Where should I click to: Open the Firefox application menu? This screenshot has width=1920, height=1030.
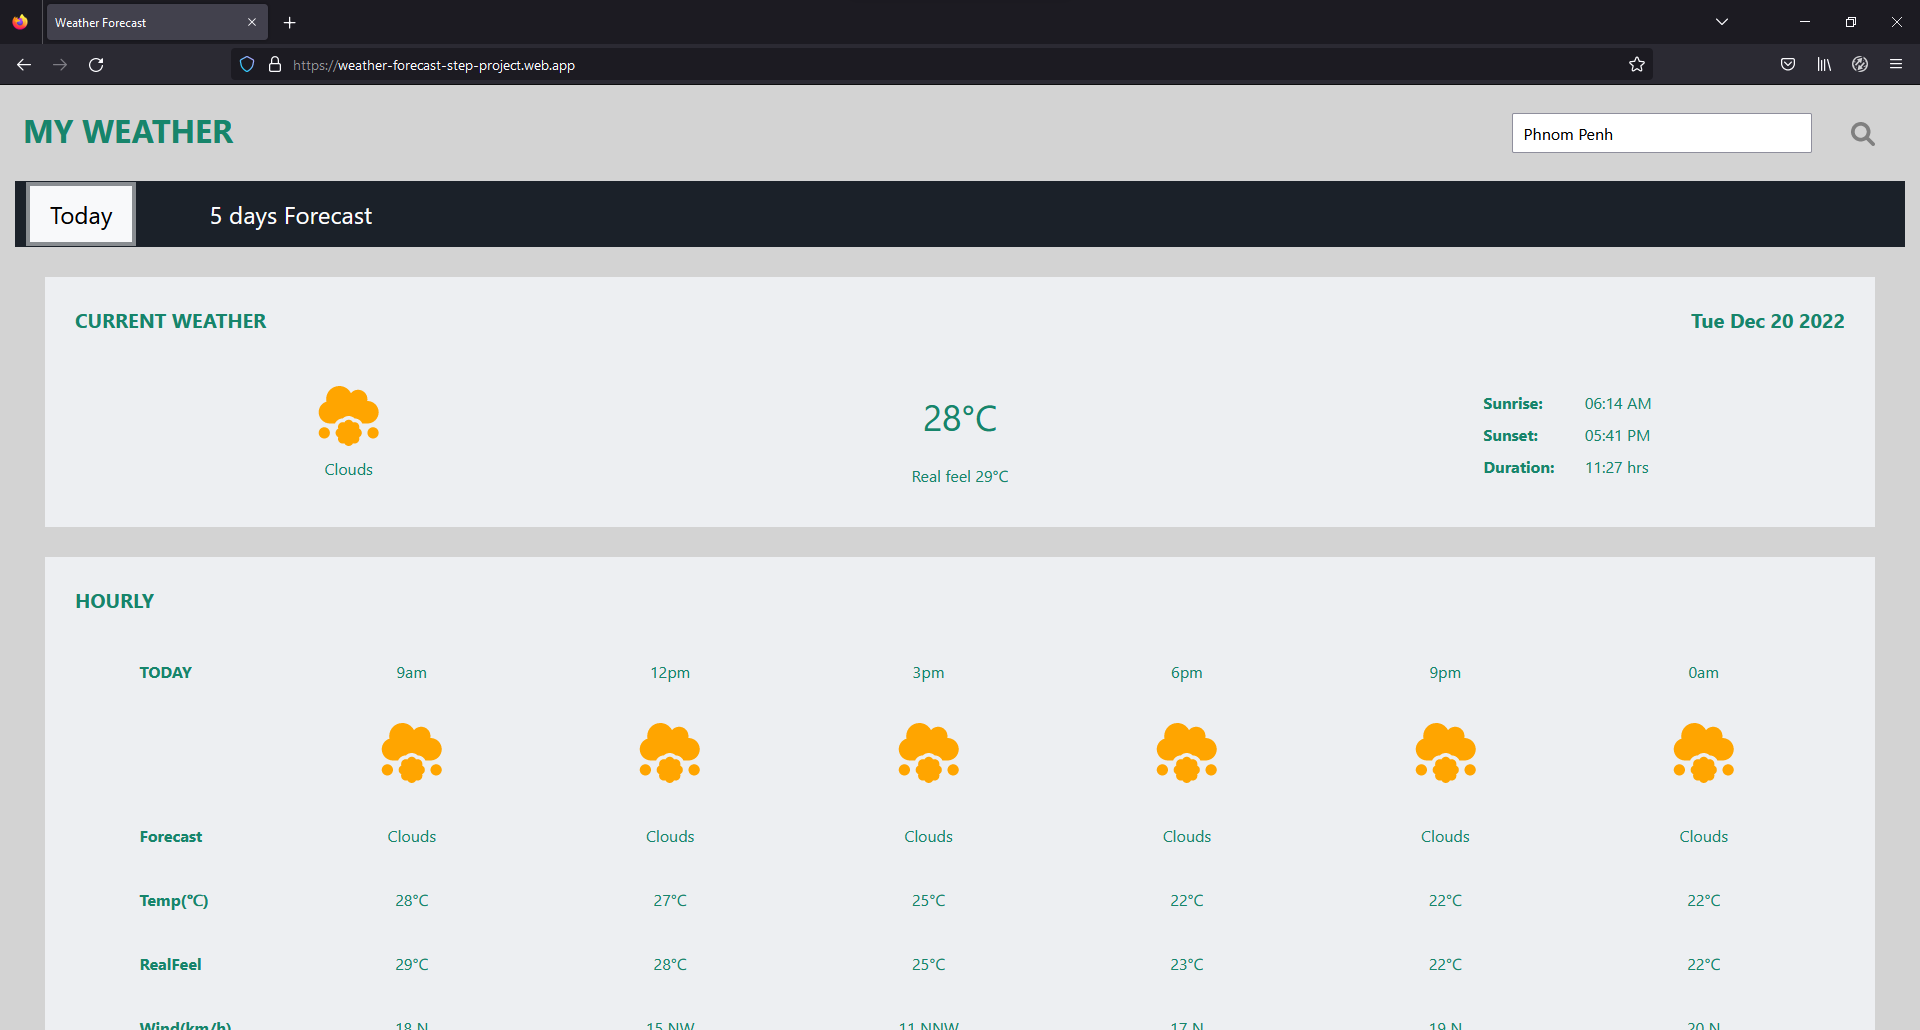pos(1896,64)
